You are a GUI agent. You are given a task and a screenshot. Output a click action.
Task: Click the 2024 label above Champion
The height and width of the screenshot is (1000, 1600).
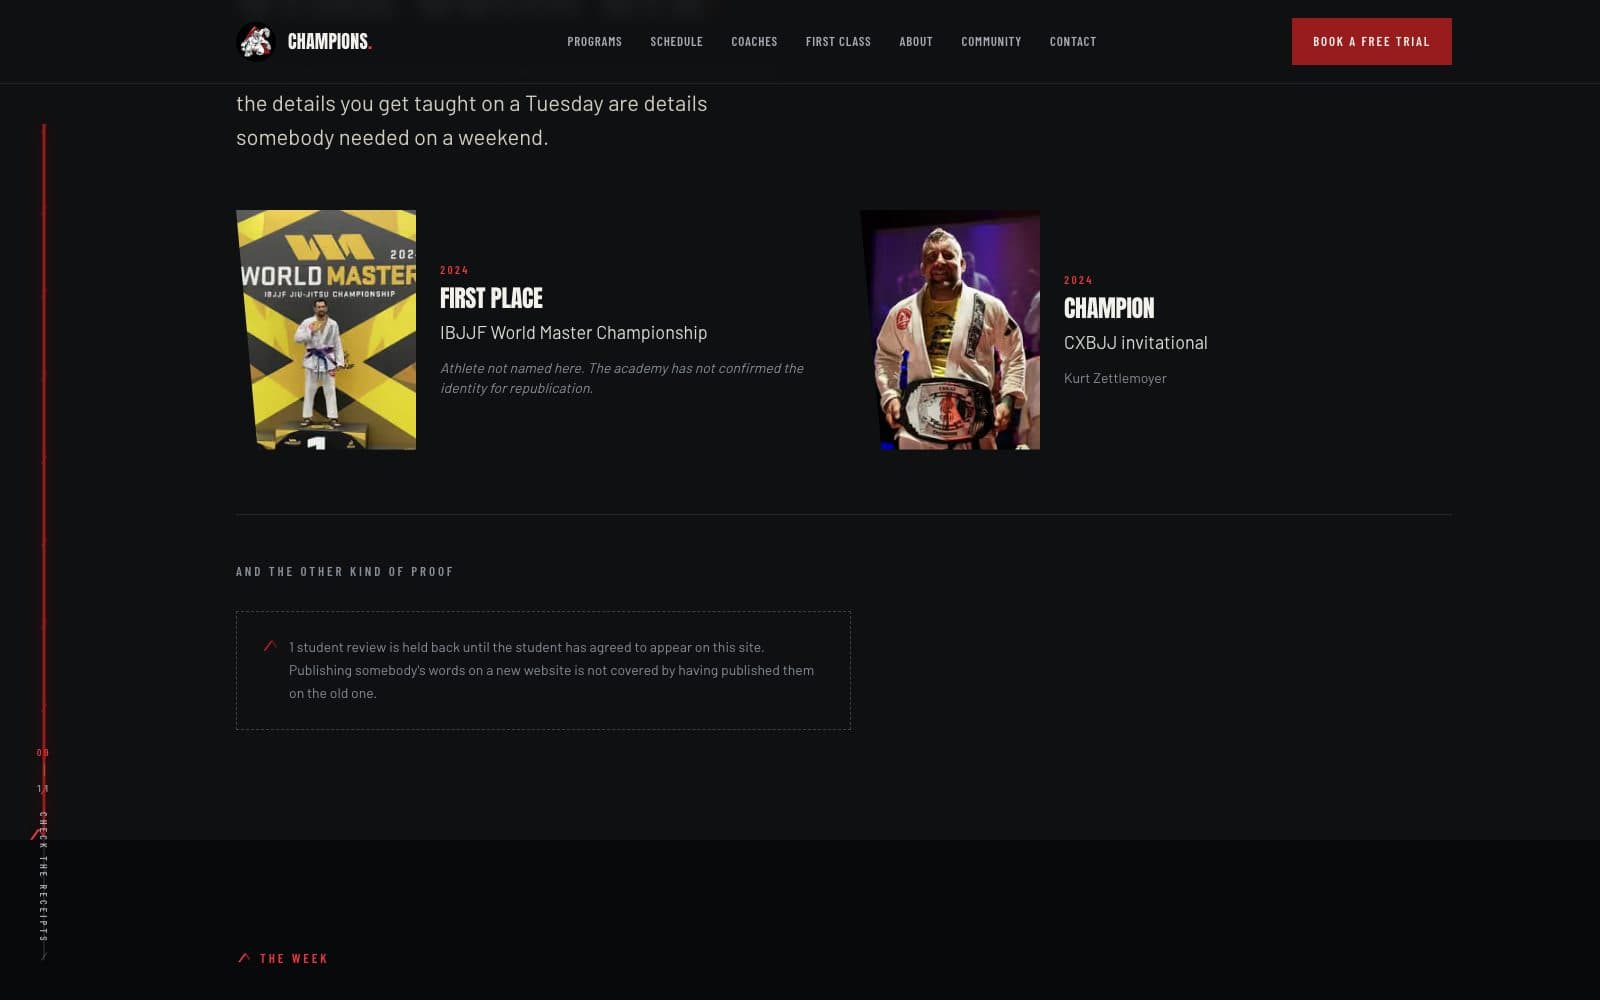1078,280
